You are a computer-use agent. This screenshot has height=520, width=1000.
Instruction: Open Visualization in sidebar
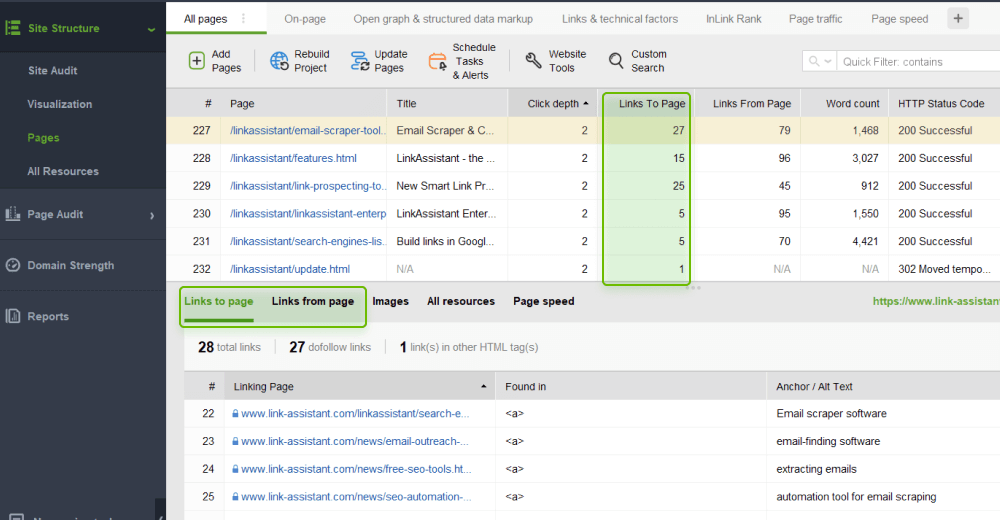60,104
